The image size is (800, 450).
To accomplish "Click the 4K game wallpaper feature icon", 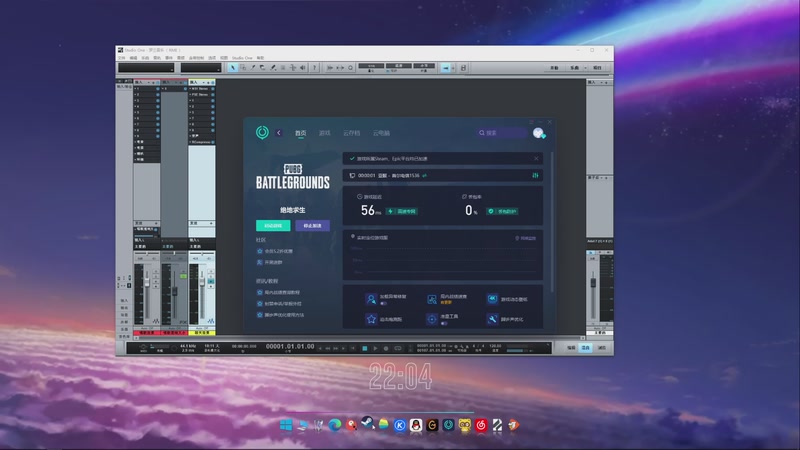I will click(x=492, y=299).
